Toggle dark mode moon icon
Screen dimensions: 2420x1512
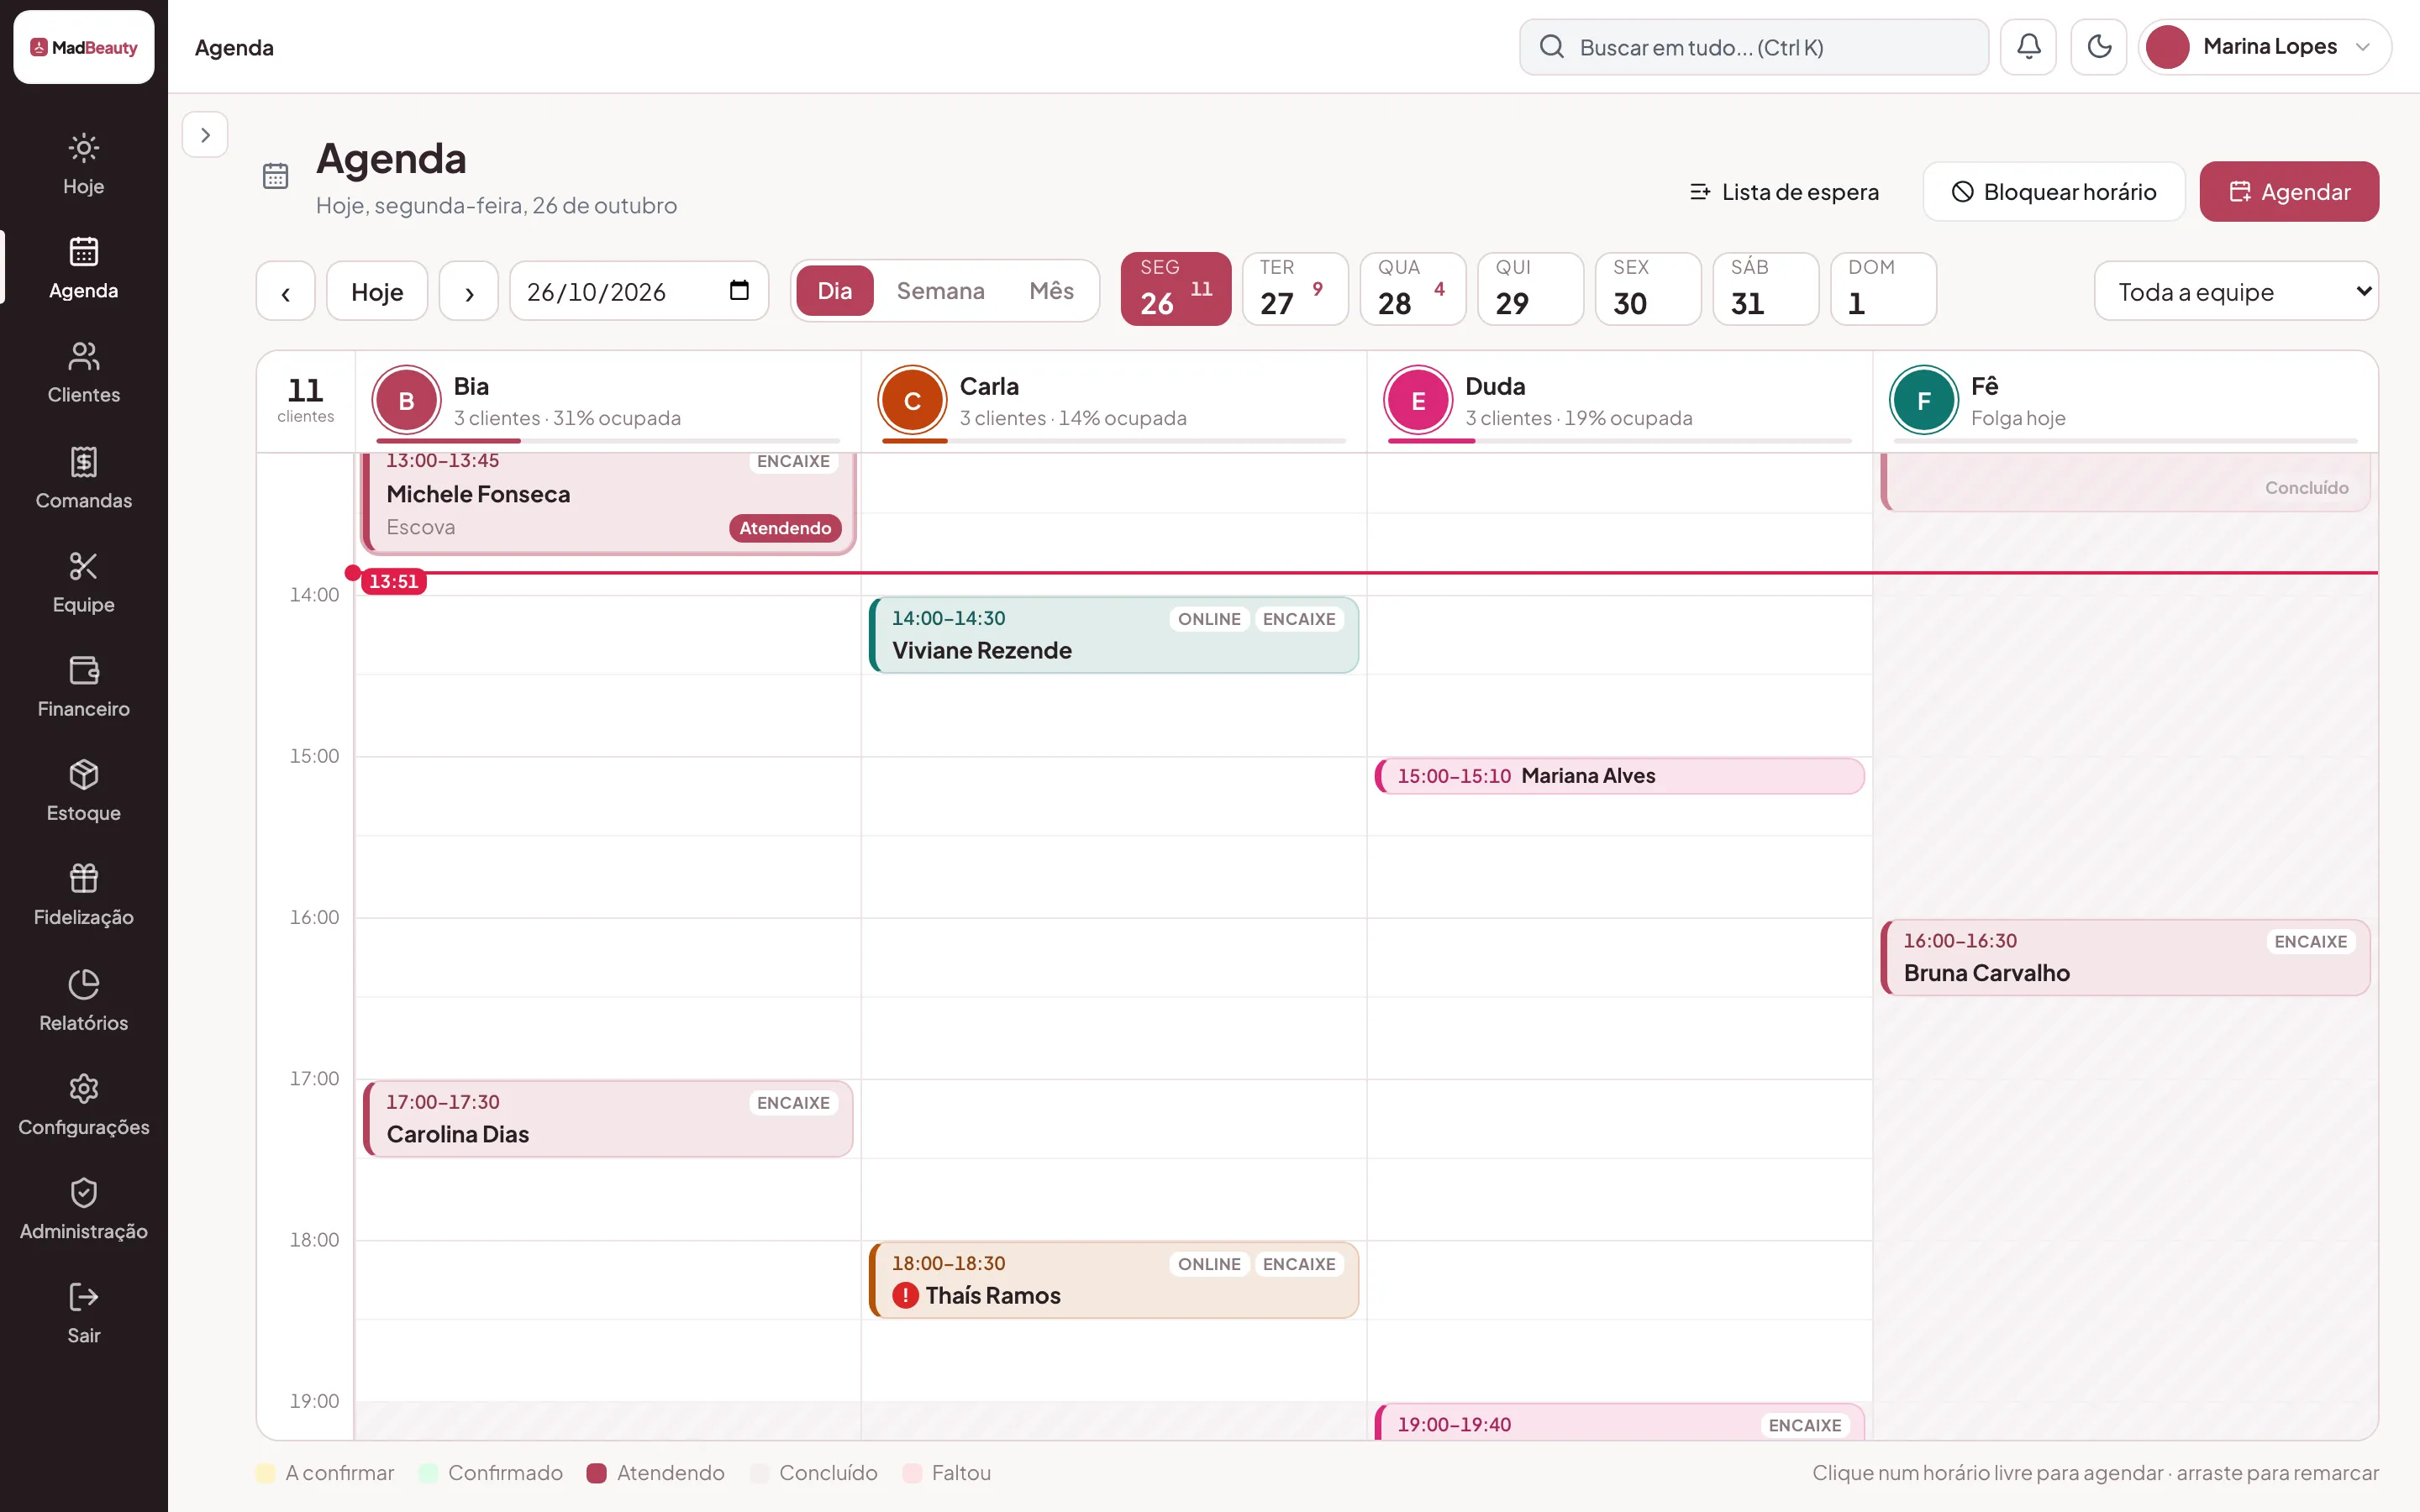2098,47
